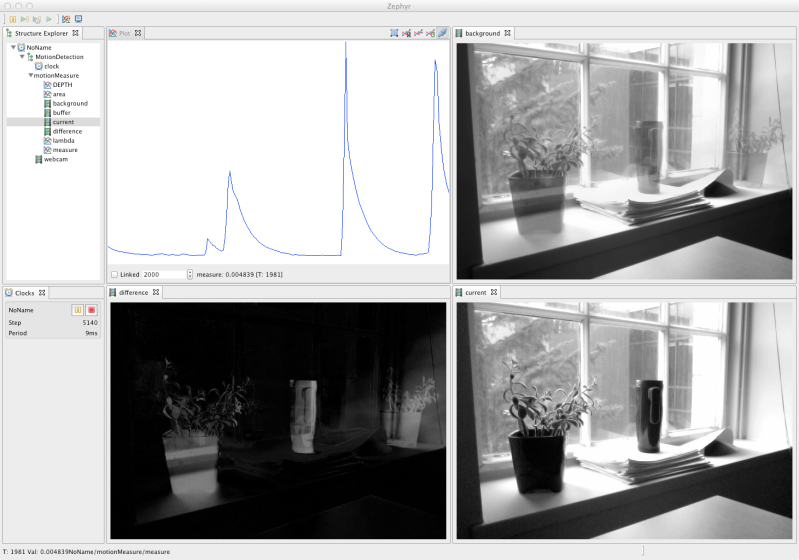Click the plot icon beside DEPTH

(x=47, y=85)
